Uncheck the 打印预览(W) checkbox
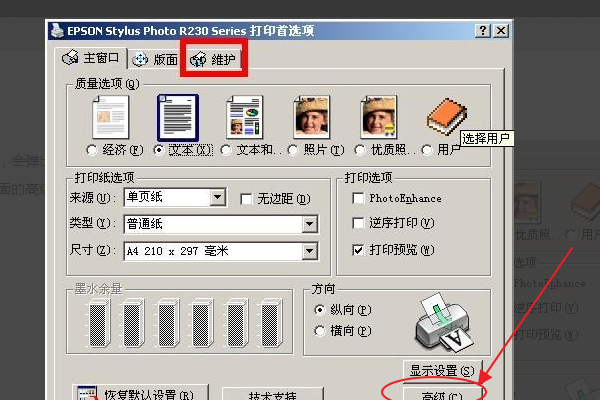The height and width of the screenshot is (400, 600). click(x=358, y=250)
